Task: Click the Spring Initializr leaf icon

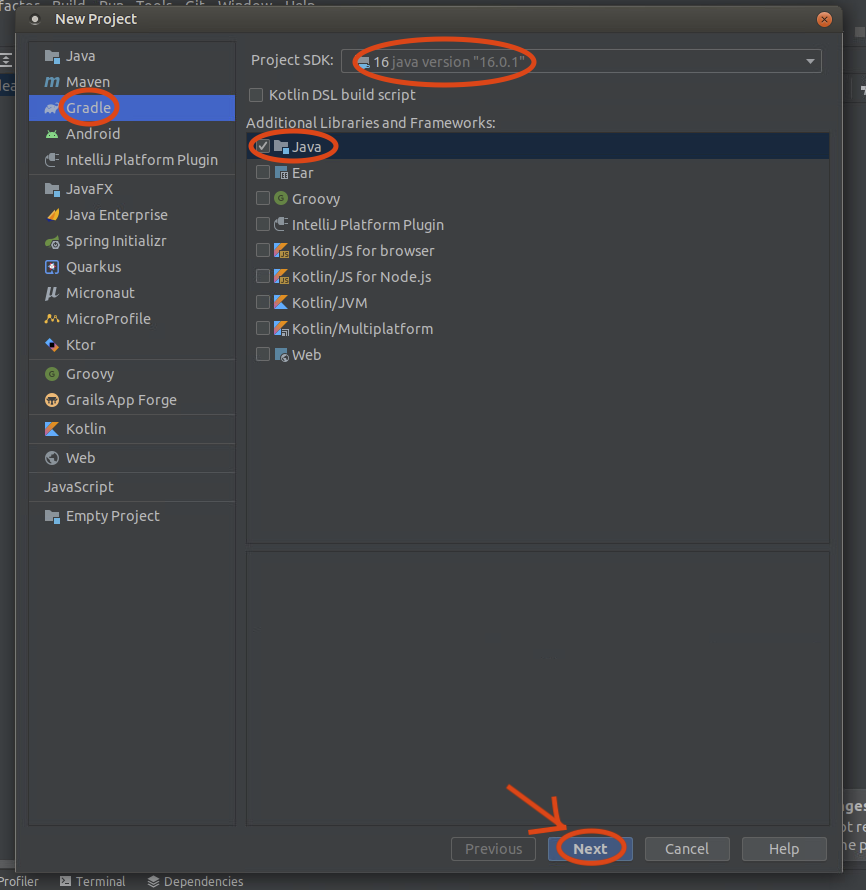Action: point(52,241)
